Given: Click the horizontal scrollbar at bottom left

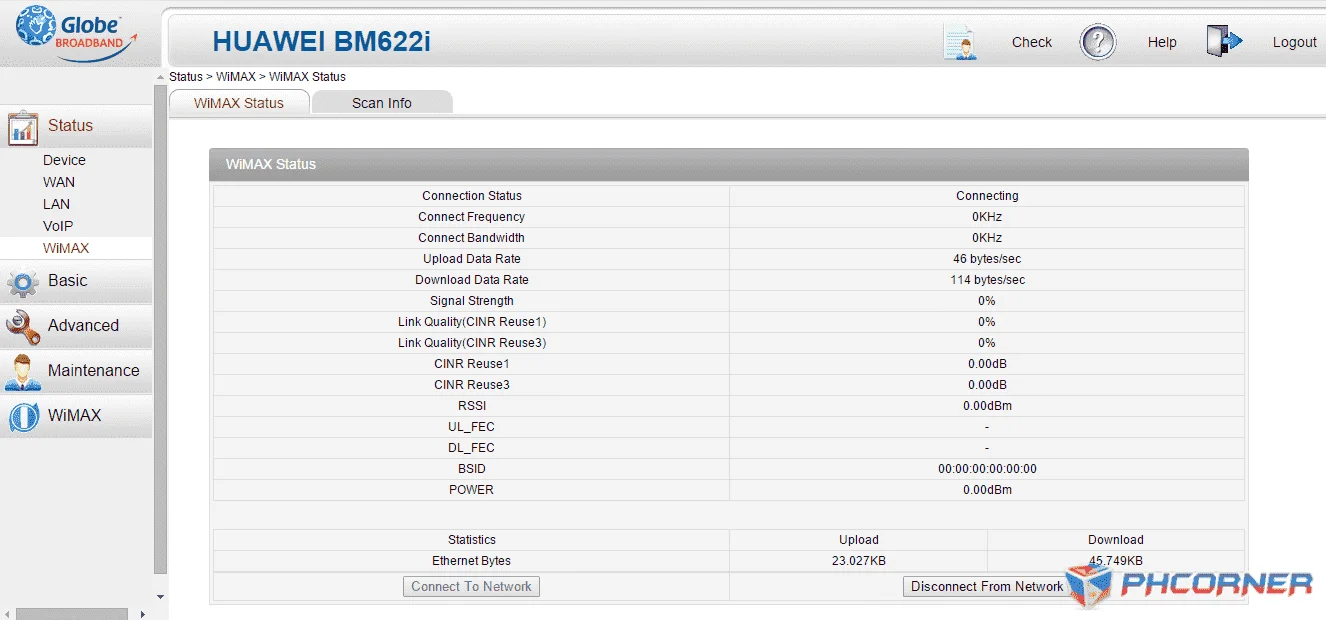Looking at the screenshot, I should (x=72, y=613).
